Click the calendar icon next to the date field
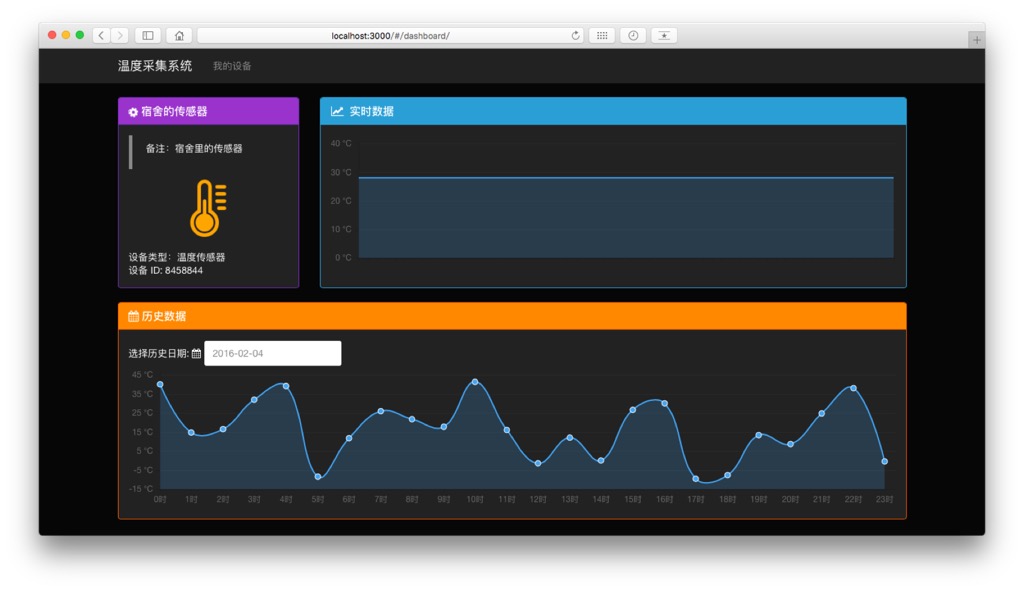This screenshot has height=591, width=1024. (x=196, y=353)
